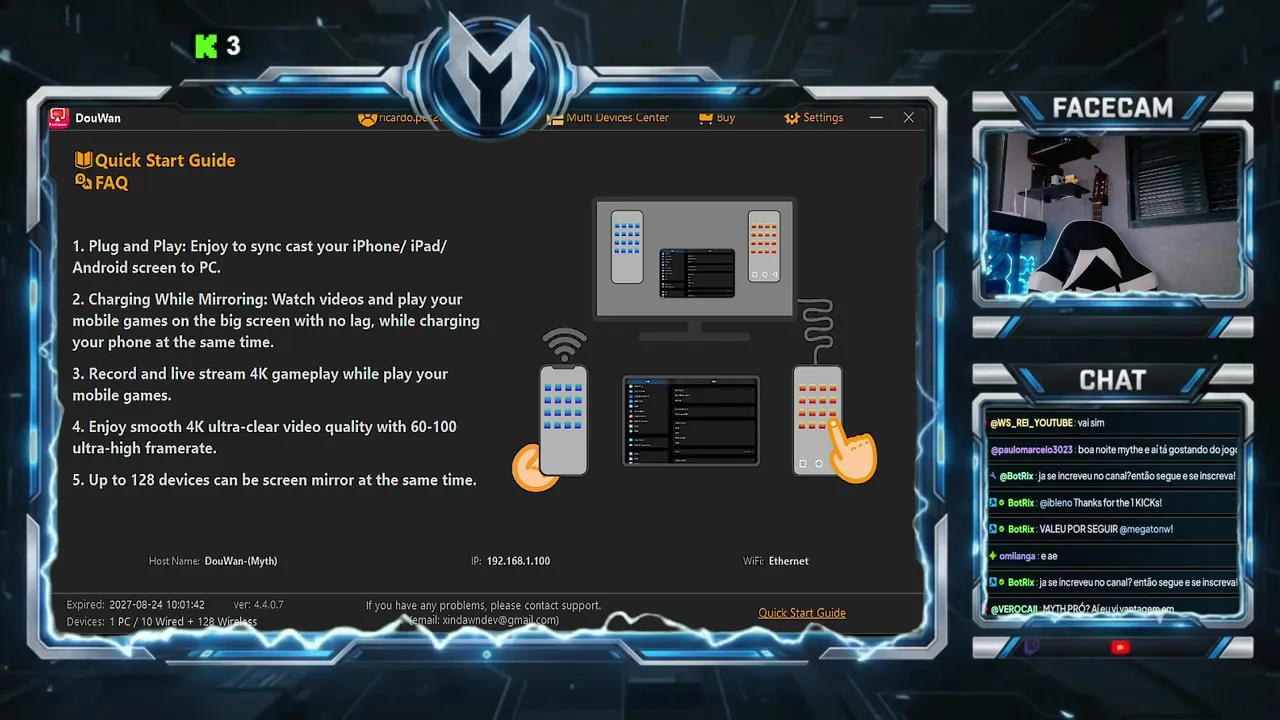The height and width of the screenshot is (720, 1280).
Task: Click the underlined Quick Start Guide footer link
Action: (x=802, y=613)
